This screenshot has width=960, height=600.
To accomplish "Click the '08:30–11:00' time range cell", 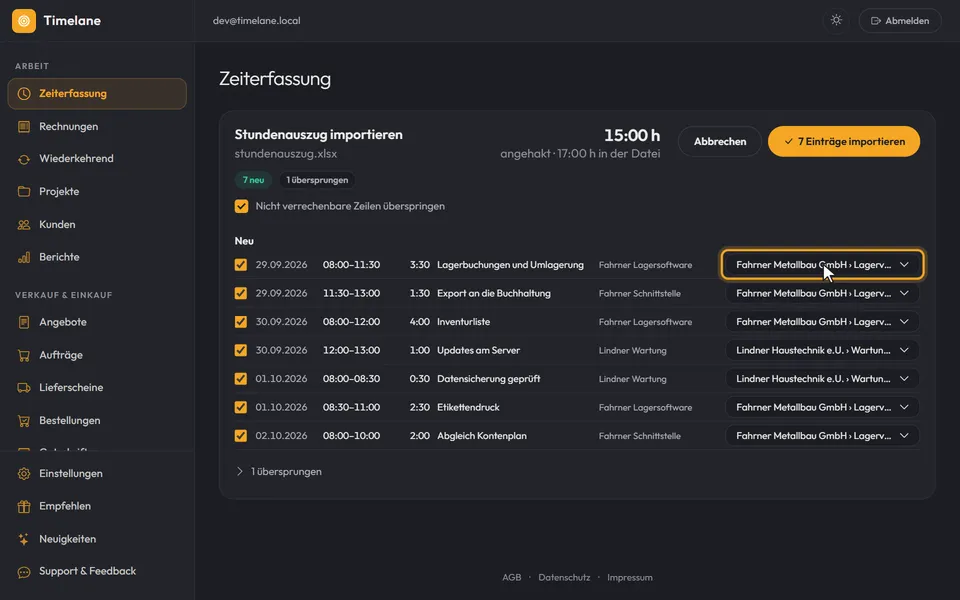I will tap(351, 407).
